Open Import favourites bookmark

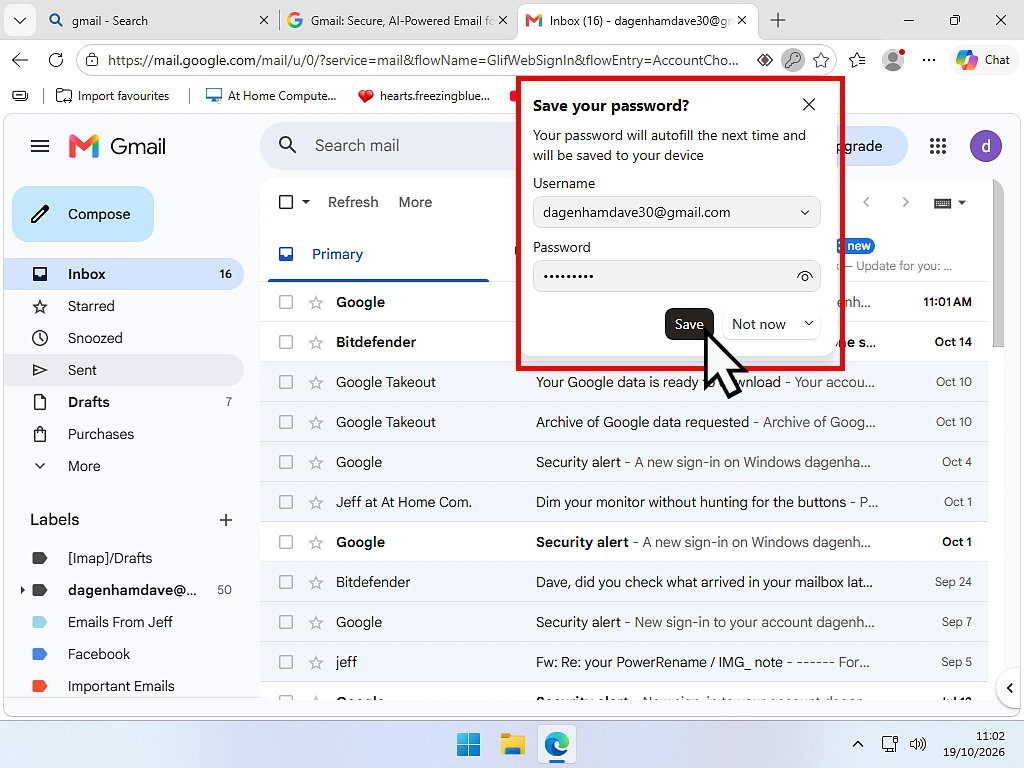(x=112, y=96)
